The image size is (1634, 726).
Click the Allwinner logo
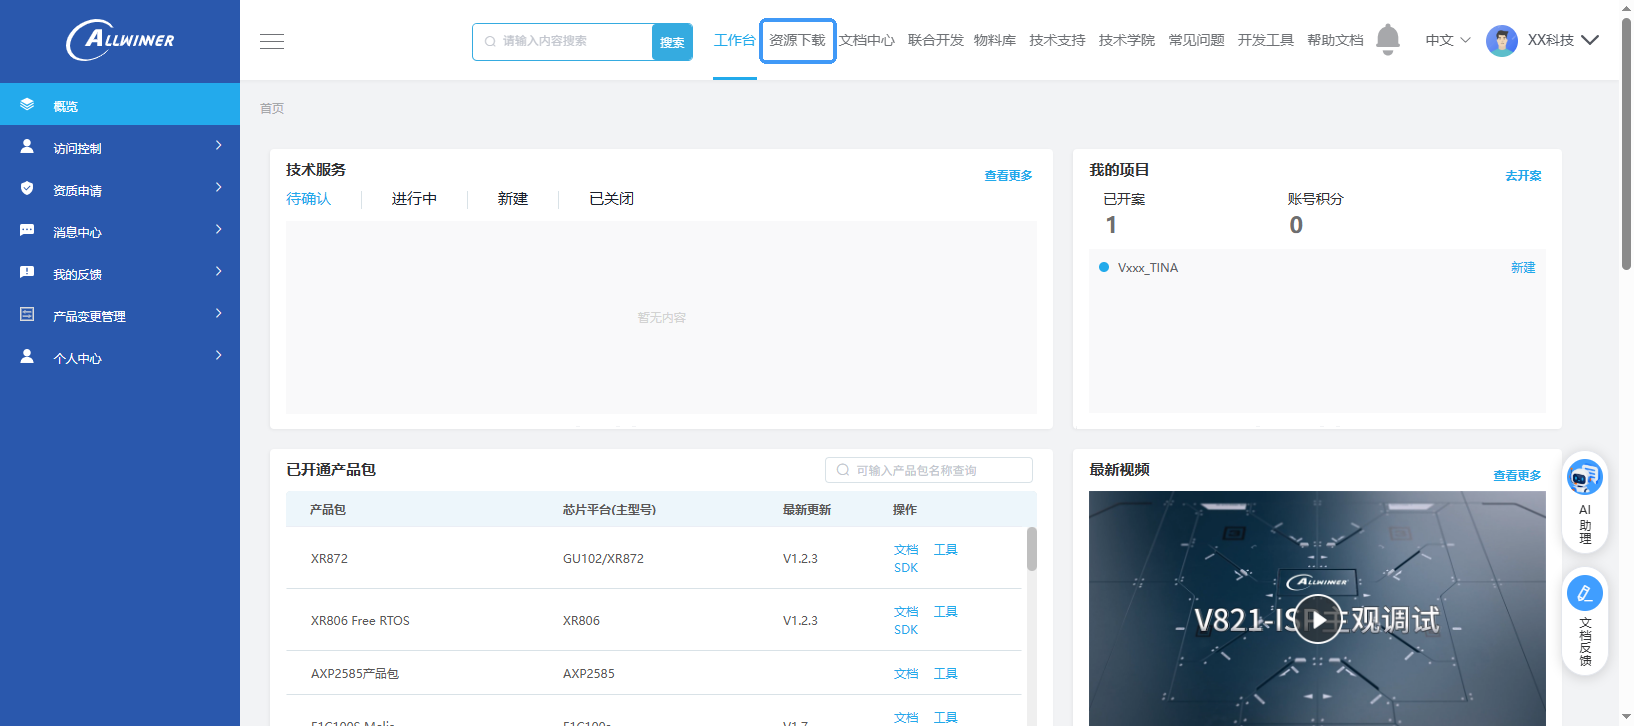[120, 40]
